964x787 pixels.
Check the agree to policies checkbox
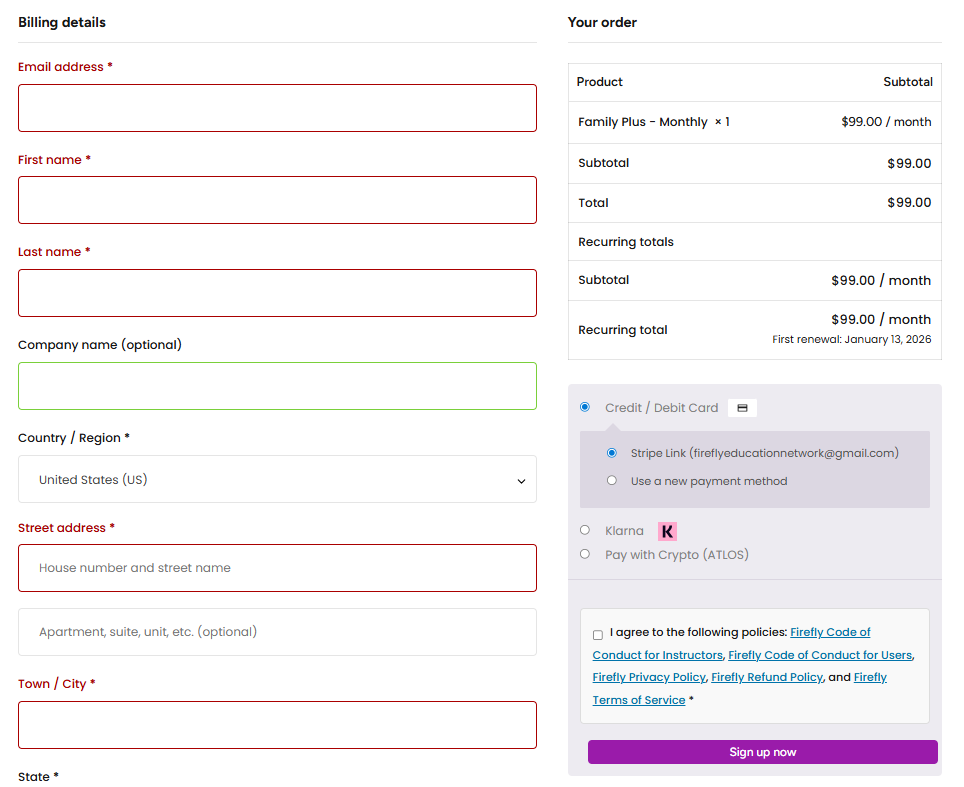(x=598, y=635)
